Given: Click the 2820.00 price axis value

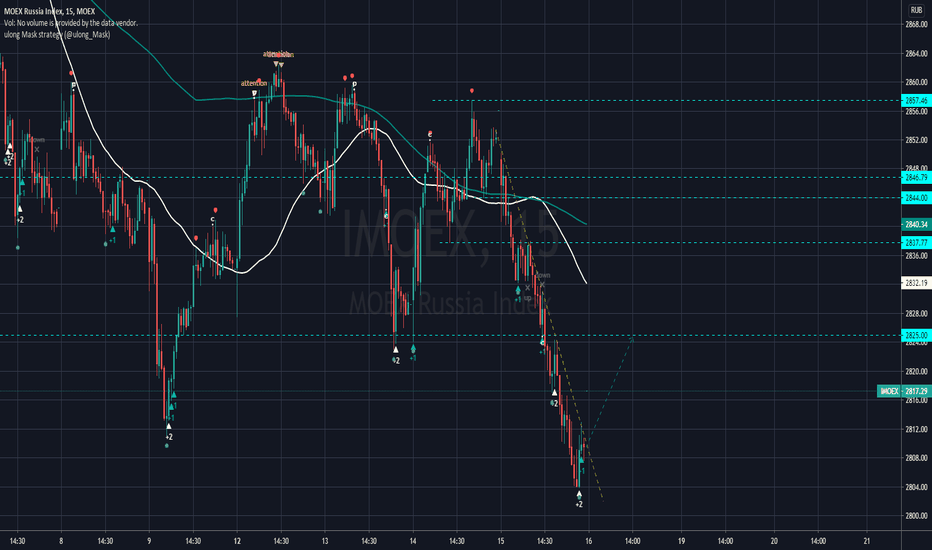Looking at the screenshot, I should click(916, 371).
